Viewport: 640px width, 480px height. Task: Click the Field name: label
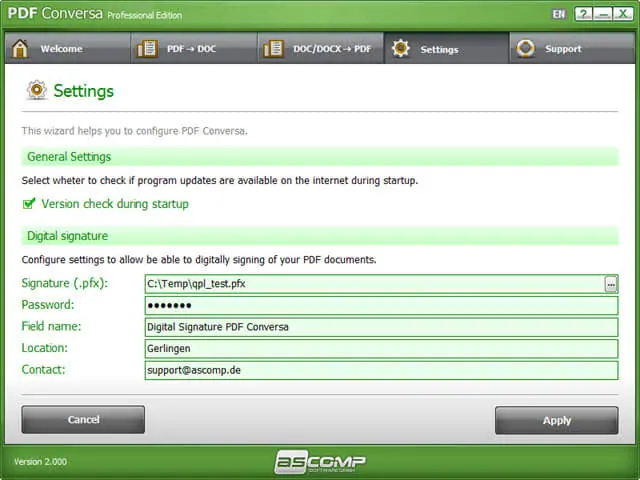coord(51,327)
